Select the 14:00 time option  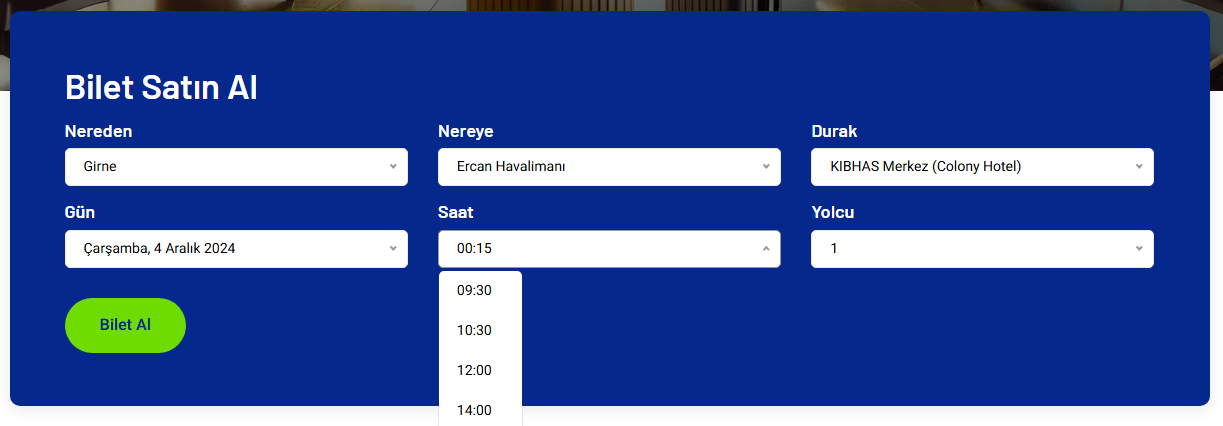coord(475,410)
